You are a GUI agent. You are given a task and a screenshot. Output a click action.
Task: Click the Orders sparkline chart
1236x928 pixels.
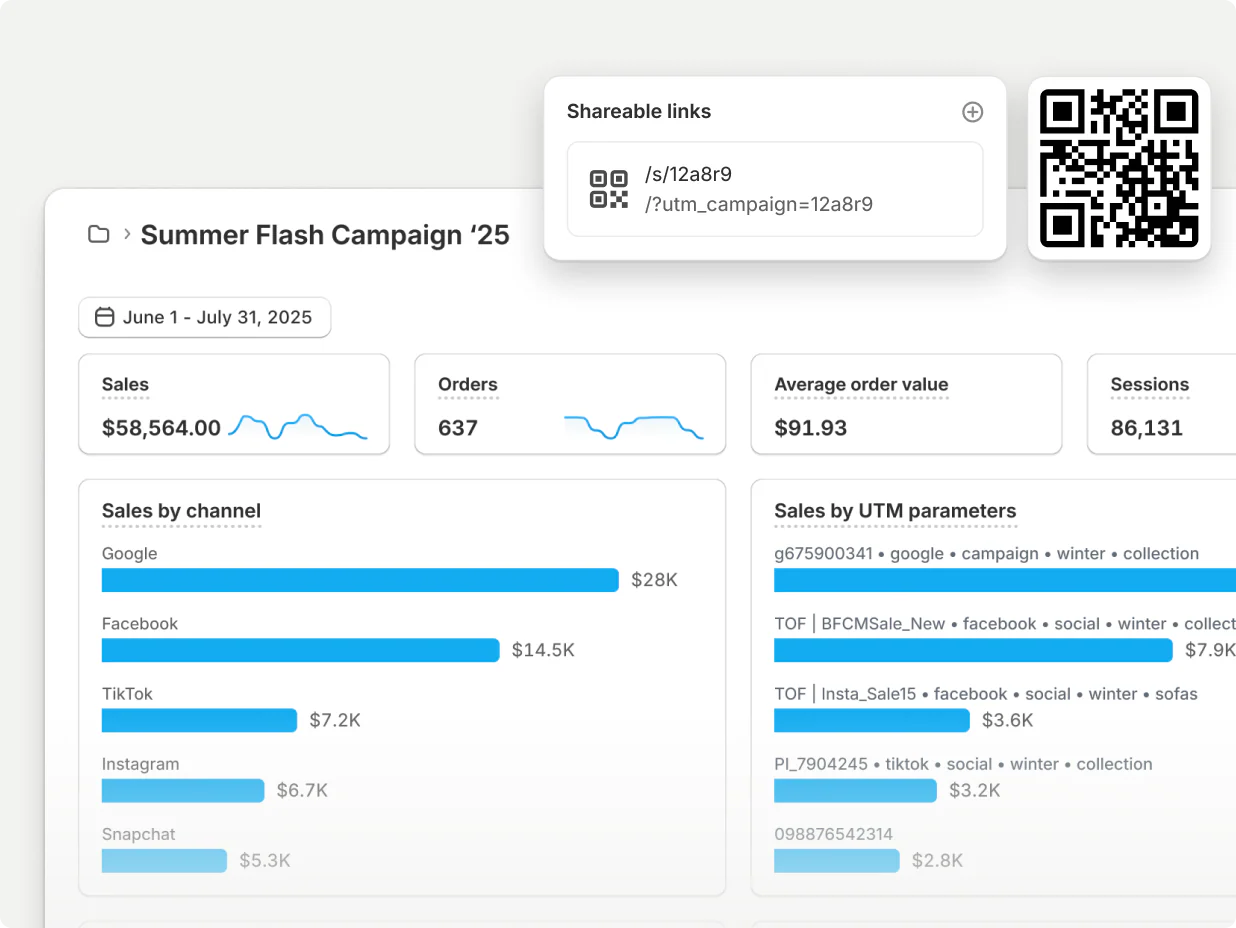pos(634,427)
